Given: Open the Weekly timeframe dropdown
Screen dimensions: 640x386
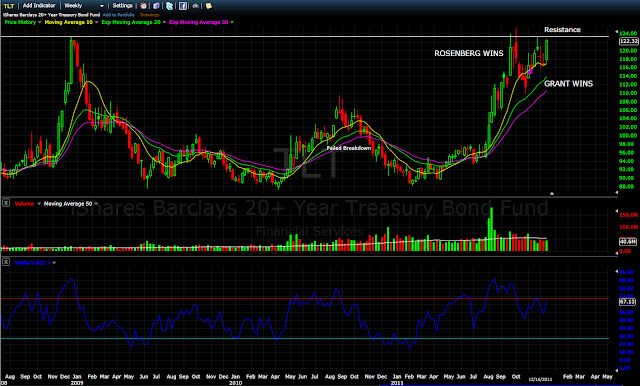Looking at the screenshot, I should [x=84, y=6].
